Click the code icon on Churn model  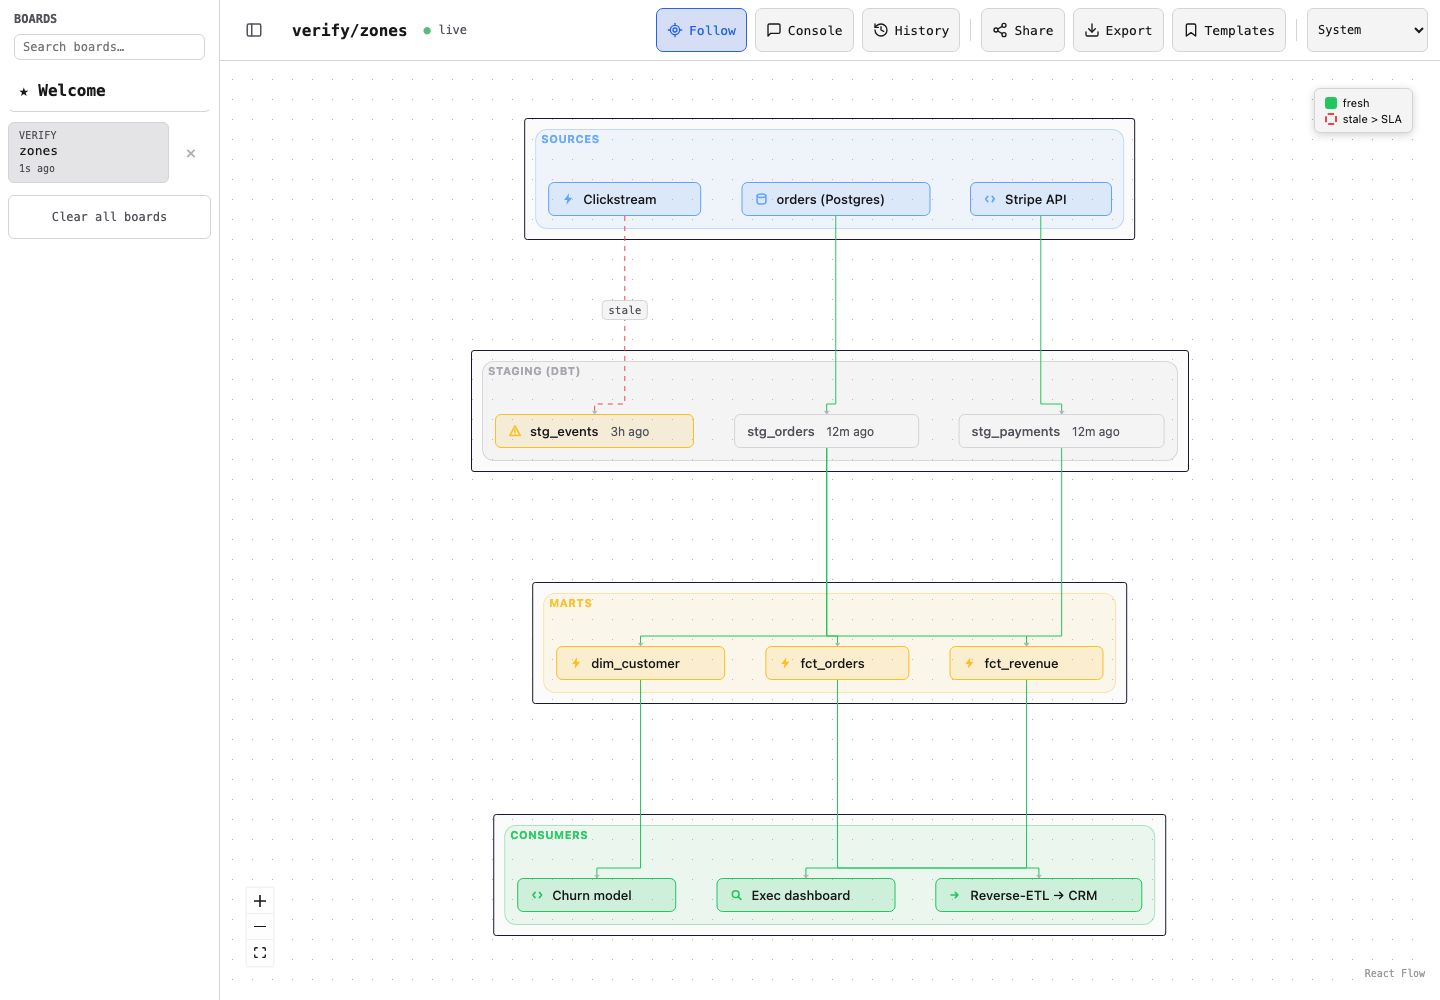537,895
